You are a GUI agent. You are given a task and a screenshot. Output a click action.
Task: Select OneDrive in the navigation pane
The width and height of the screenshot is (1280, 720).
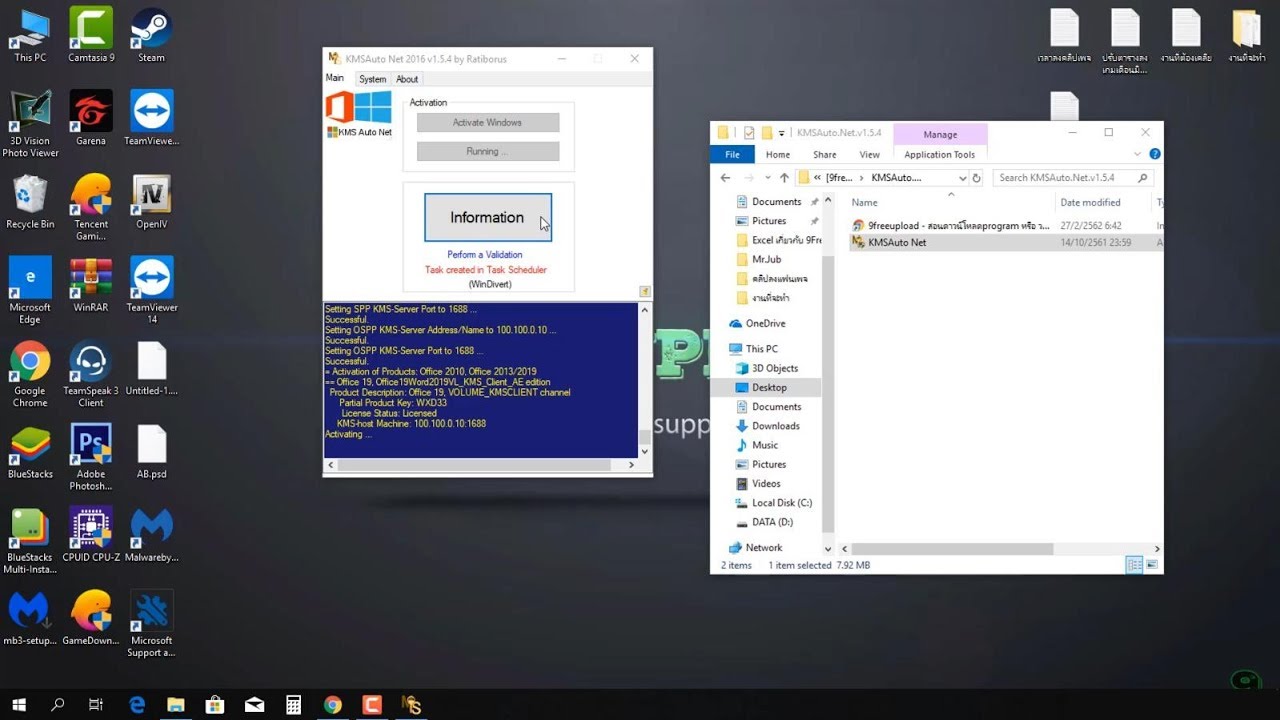(x=765, y=323)
